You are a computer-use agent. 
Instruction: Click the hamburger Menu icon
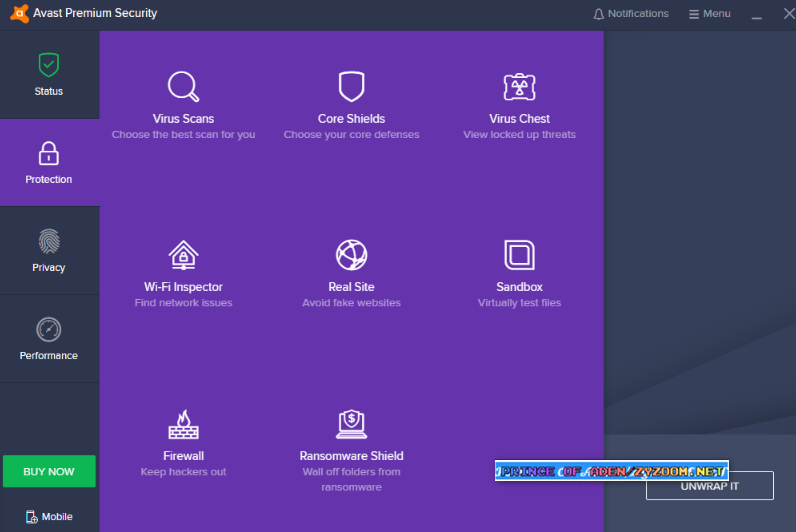693,14
